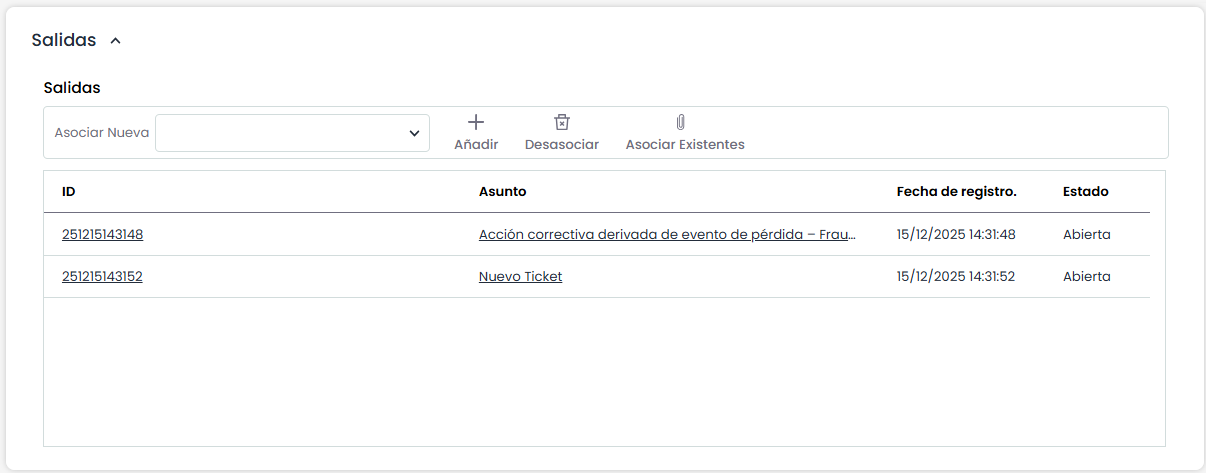Open the Acción correctiva derivada subject link

click(x=667, y=235)
